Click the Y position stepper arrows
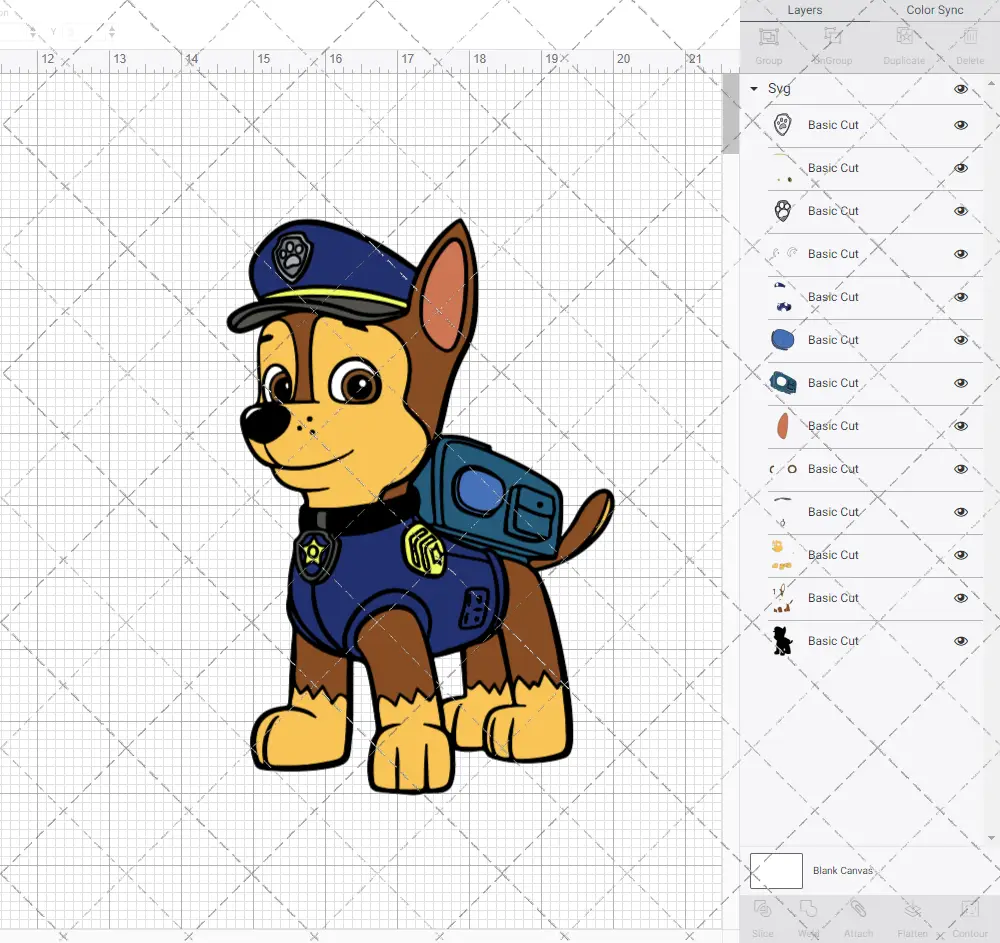The height and width of the screenshot is (943, 1000). click(112, 31)
